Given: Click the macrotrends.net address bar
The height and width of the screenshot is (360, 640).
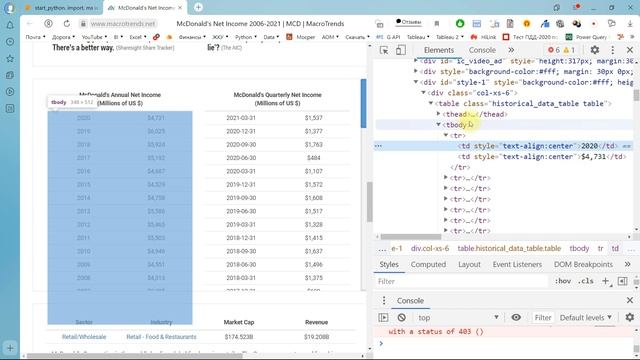Looking at the screenshot, I should 122,24.
